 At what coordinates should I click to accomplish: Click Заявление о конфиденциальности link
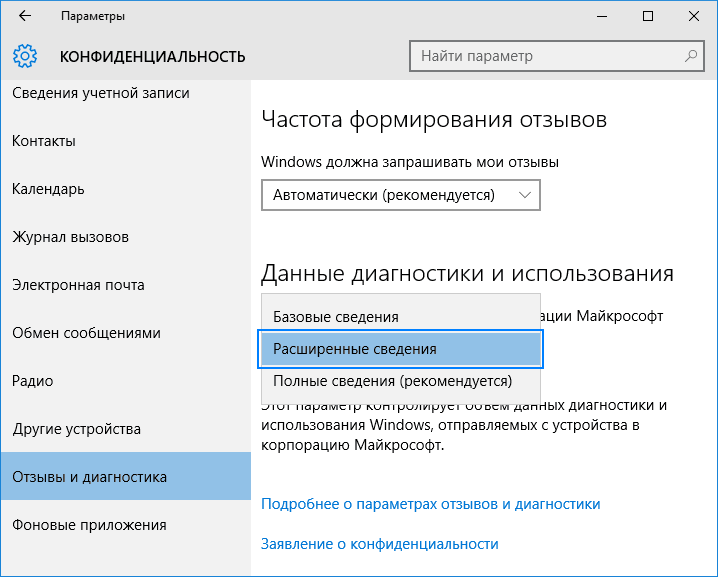tap(379, 544)
